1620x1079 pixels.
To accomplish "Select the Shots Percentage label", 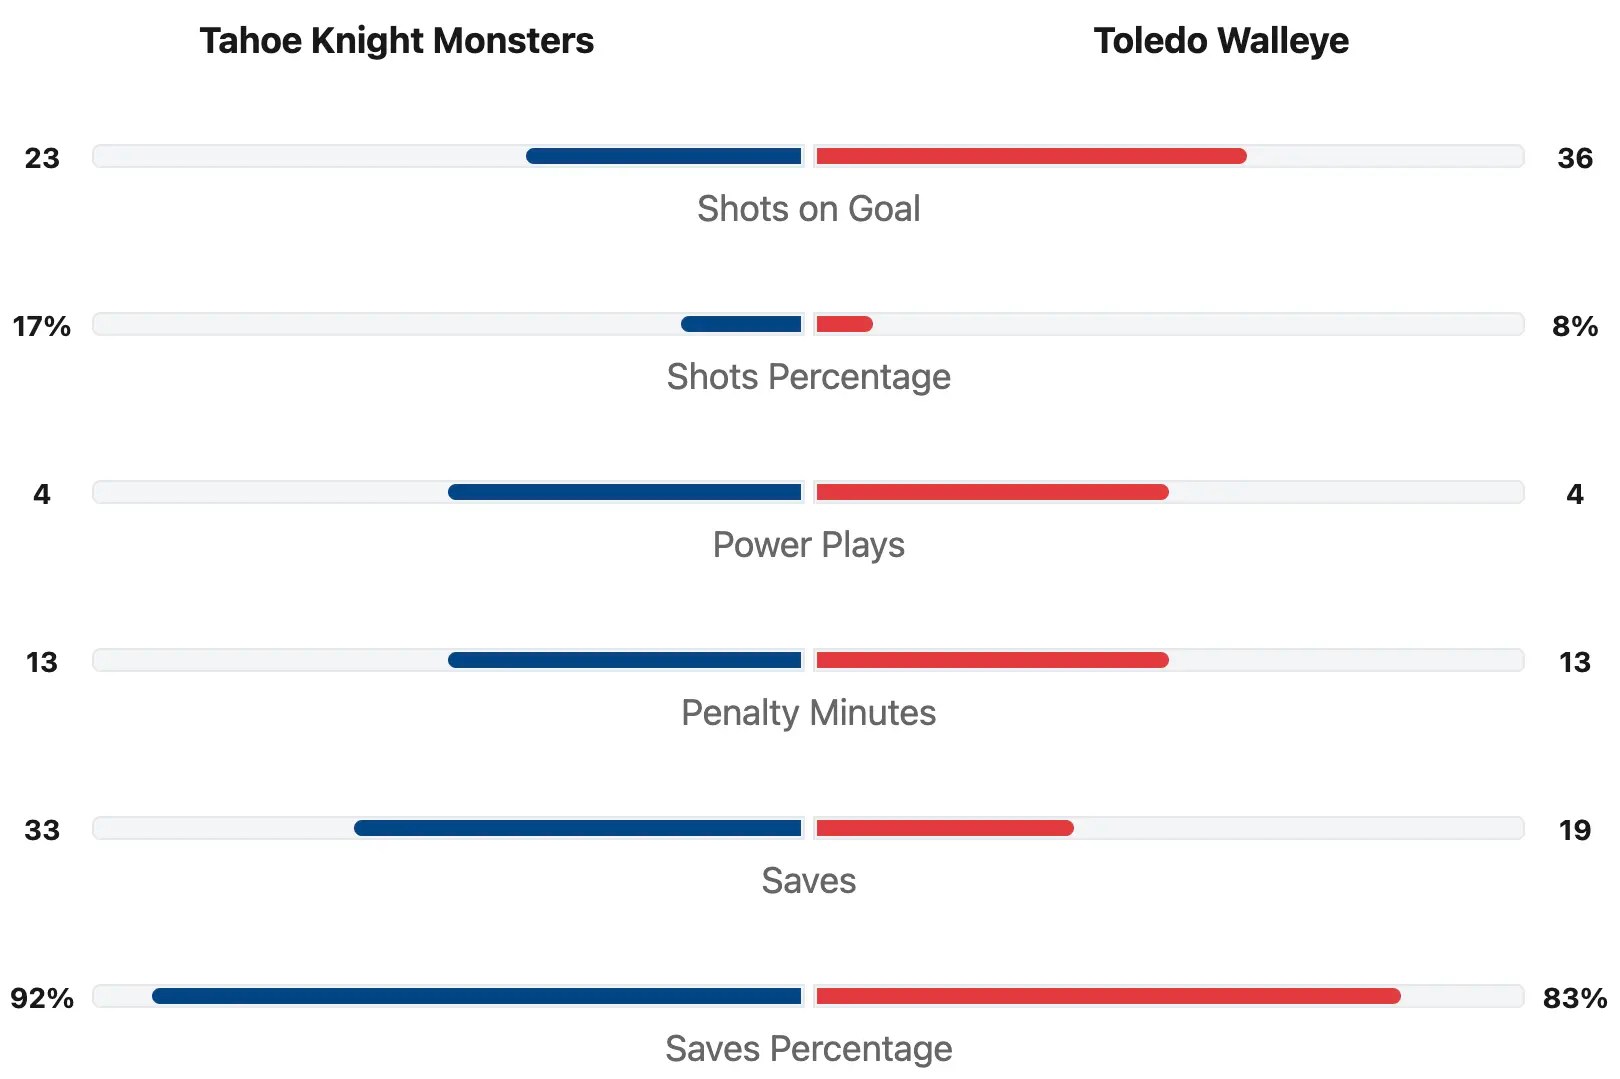I will [x=808, y=377].
